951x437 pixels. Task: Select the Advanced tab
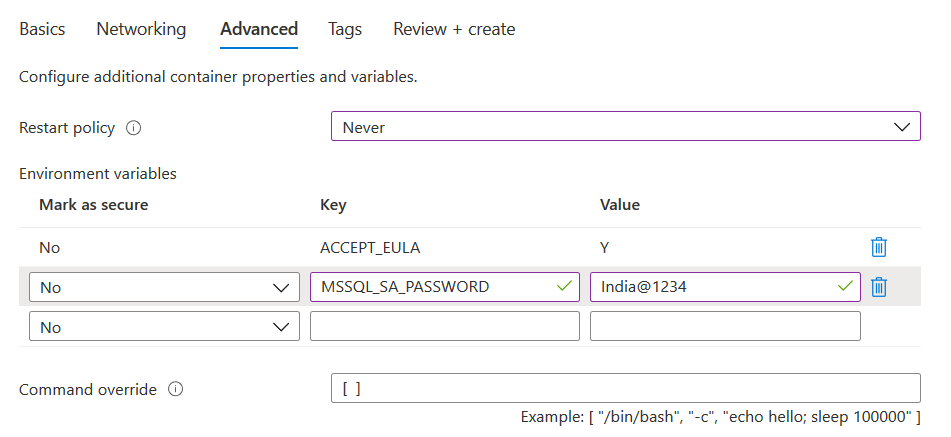click(259, 29)
